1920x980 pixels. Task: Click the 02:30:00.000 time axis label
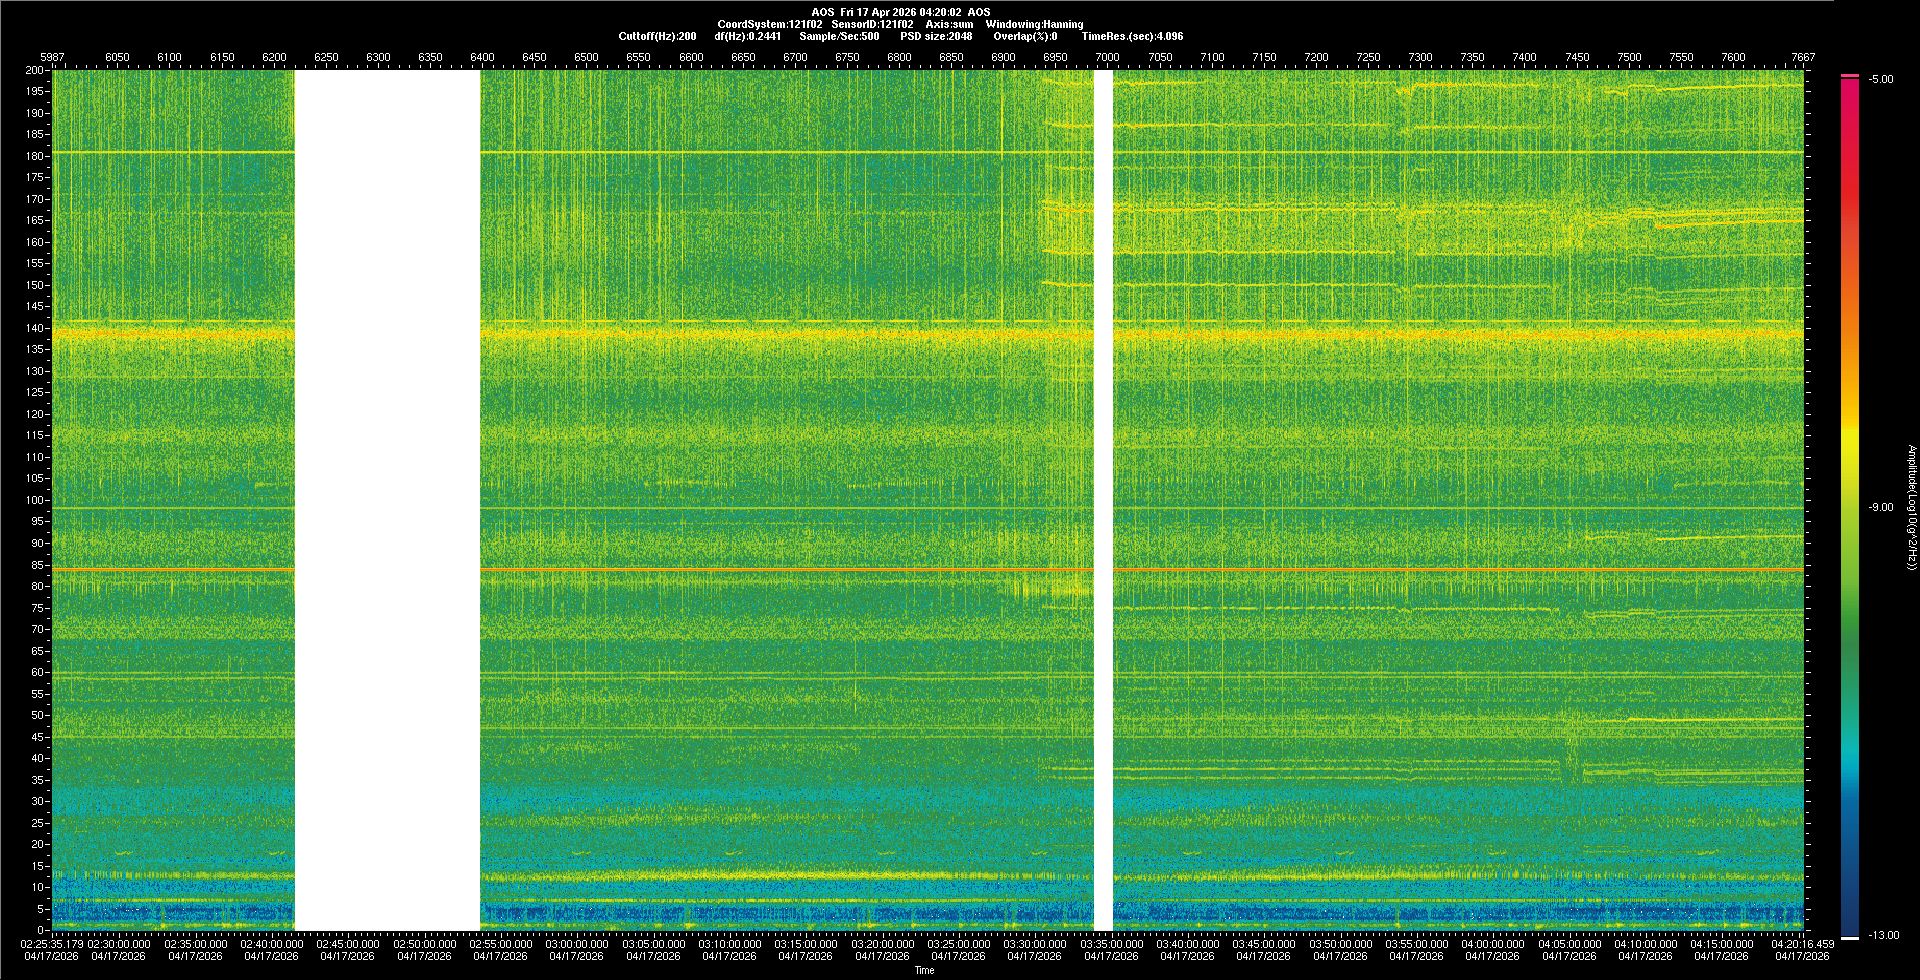tap(119, 944)
